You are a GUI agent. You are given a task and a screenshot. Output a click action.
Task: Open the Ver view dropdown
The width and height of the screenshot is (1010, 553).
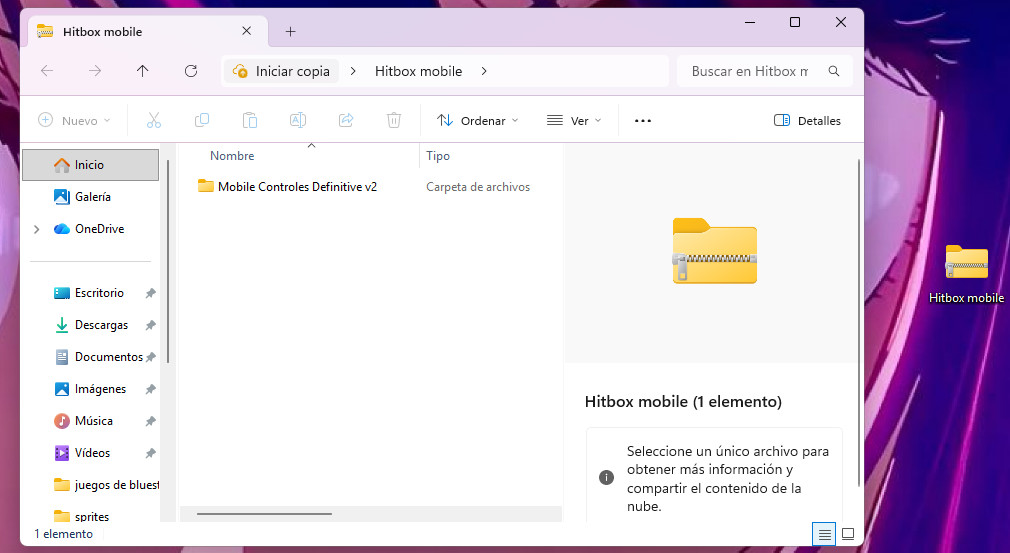(x=574, y=120)
